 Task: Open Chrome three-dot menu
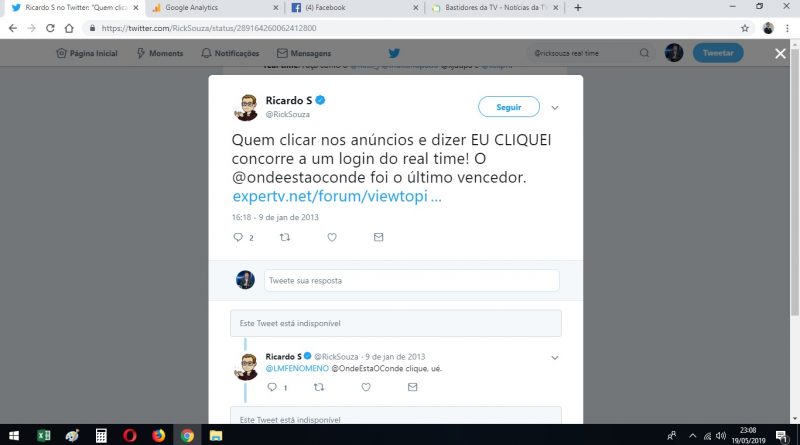(x=787, y=28)
